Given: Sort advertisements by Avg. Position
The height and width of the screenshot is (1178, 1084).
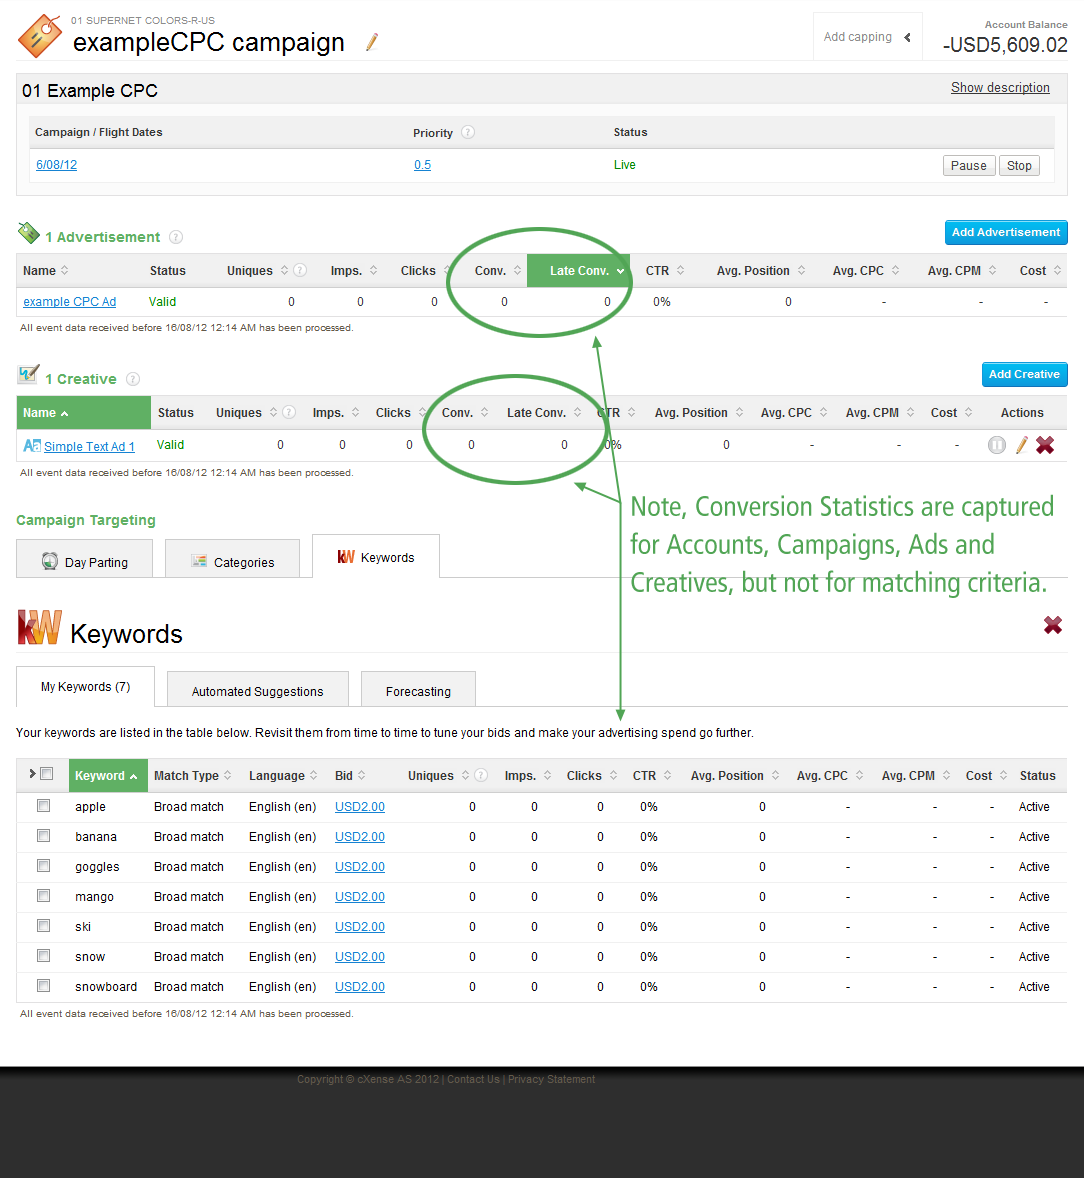Looking at the screenshot, I should (760, 270).
